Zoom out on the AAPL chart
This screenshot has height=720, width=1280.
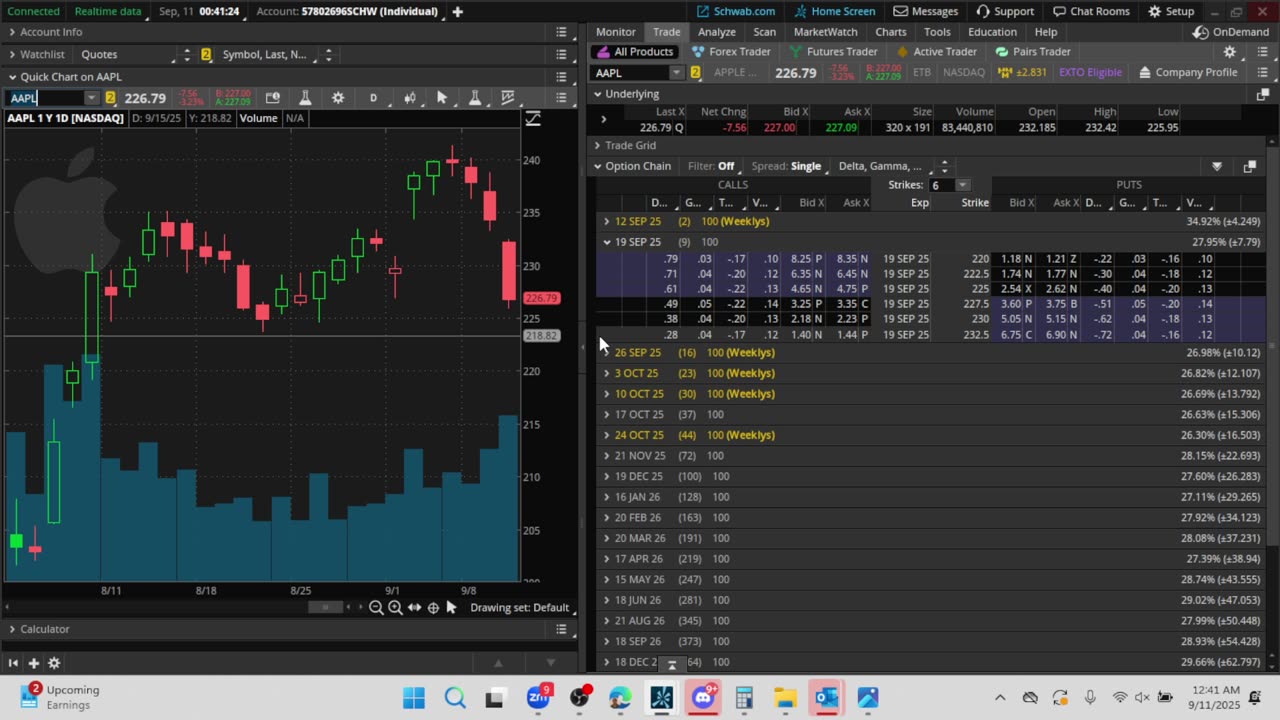pyautogui.click(x=376, y=608)
